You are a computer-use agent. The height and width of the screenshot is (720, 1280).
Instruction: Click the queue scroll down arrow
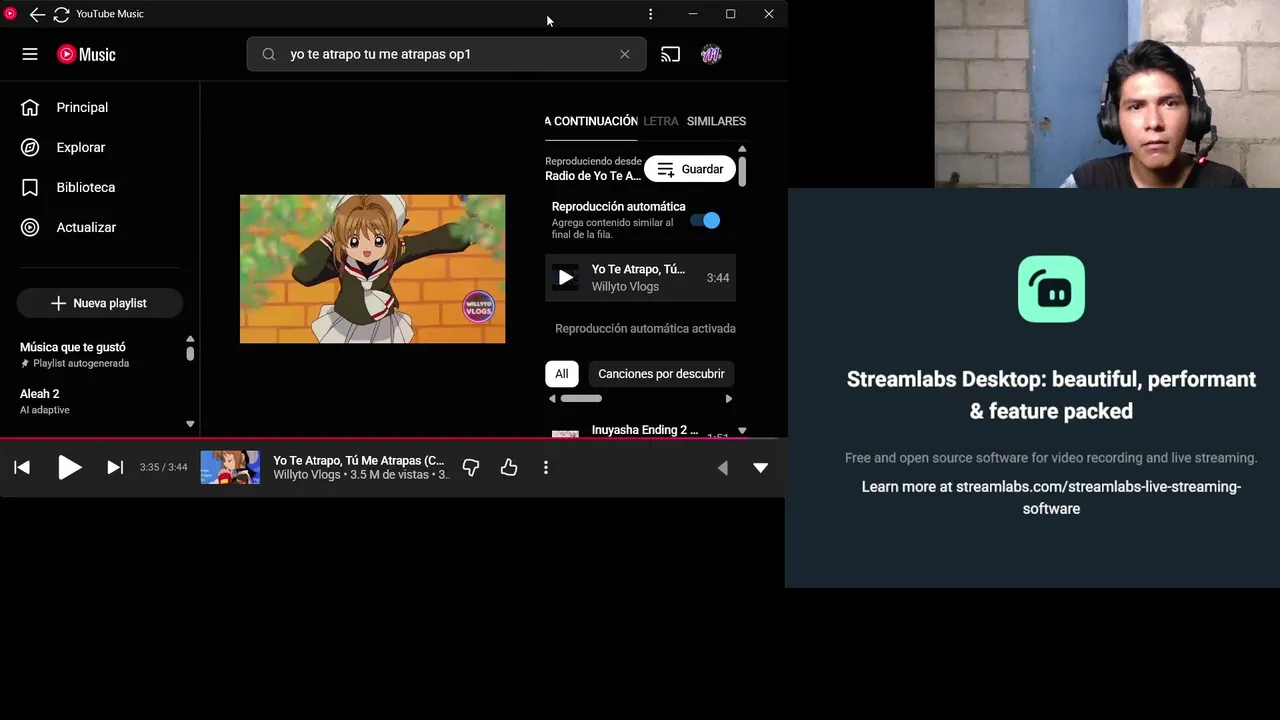742,431
